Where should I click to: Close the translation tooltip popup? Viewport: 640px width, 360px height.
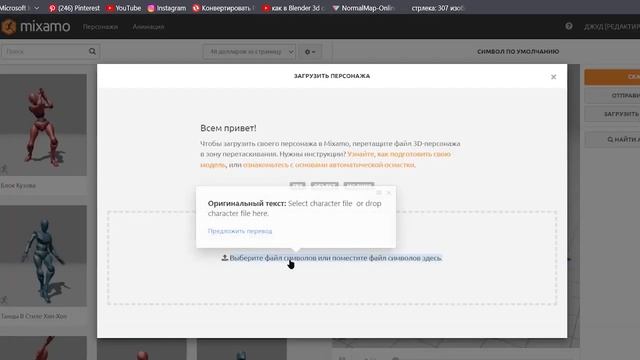tap(389, 193)
